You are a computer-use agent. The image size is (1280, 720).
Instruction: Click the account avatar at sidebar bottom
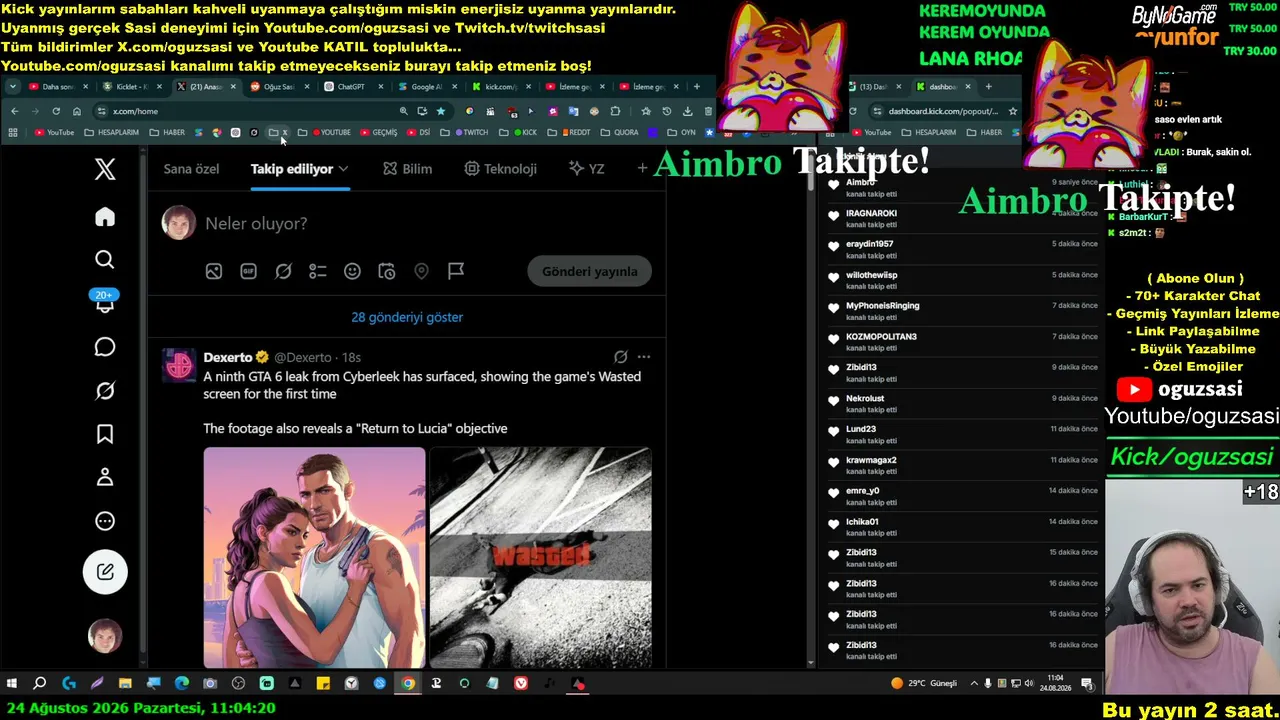(105, 636)
